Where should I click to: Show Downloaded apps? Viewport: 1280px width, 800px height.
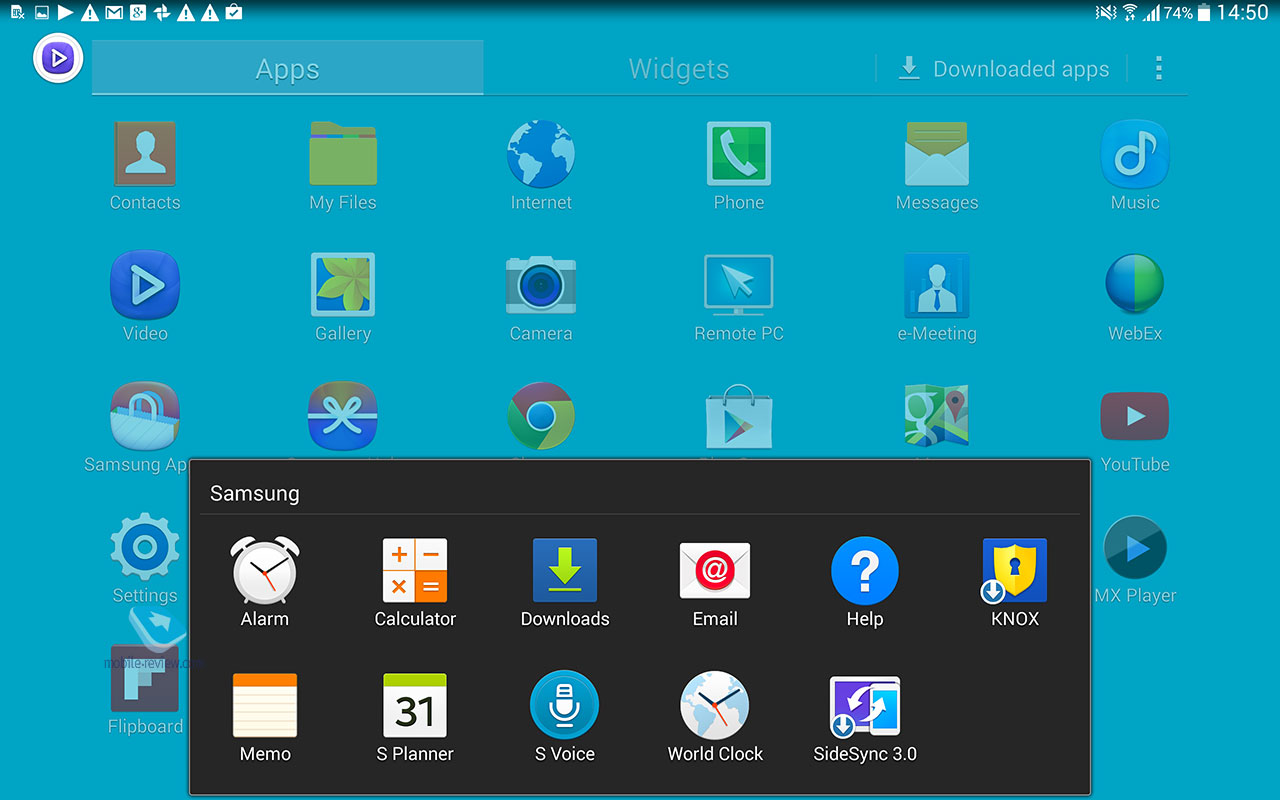pyautogui.click(x=1003, y=68)
